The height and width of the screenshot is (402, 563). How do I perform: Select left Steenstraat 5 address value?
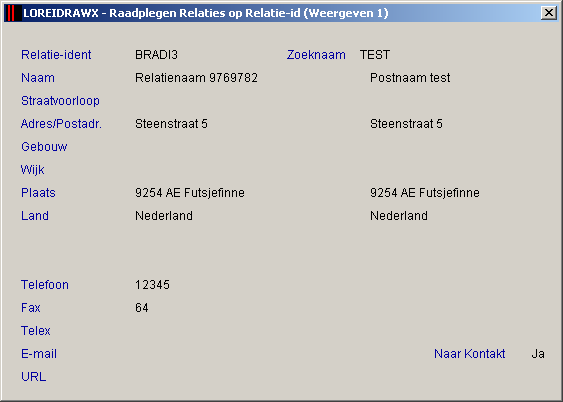click(171, 123)
